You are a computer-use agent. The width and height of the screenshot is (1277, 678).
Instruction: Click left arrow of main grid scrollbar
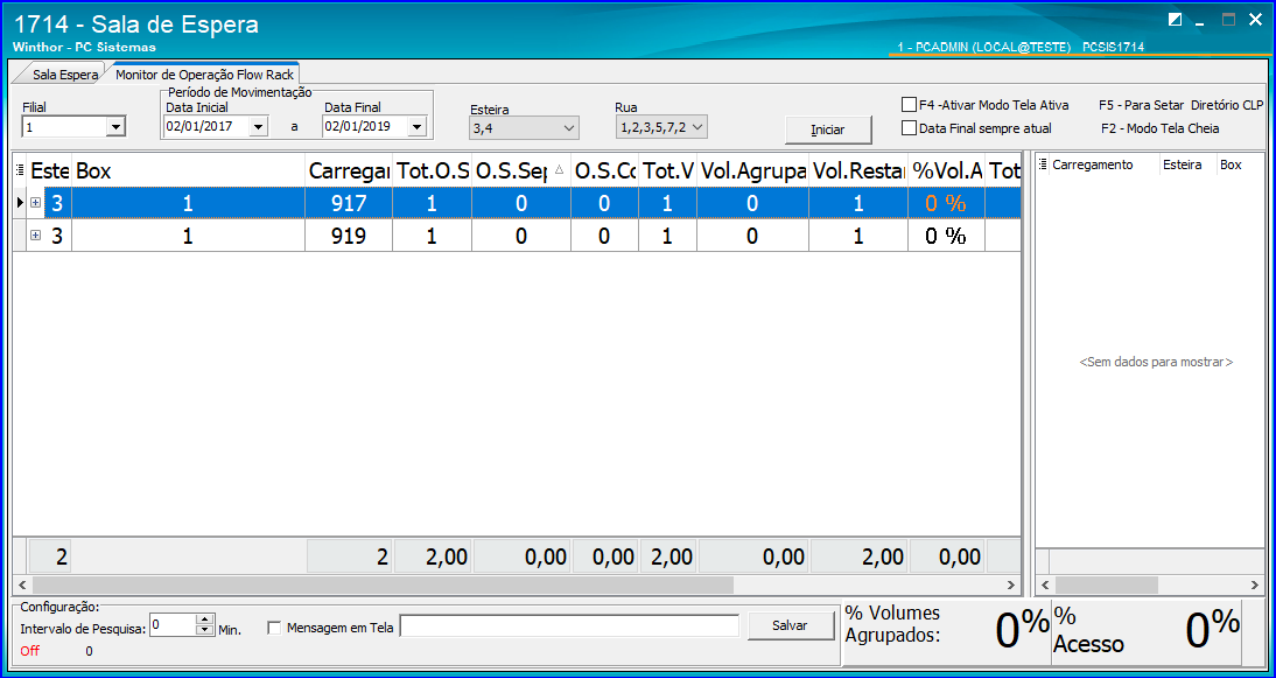point(21,584)
